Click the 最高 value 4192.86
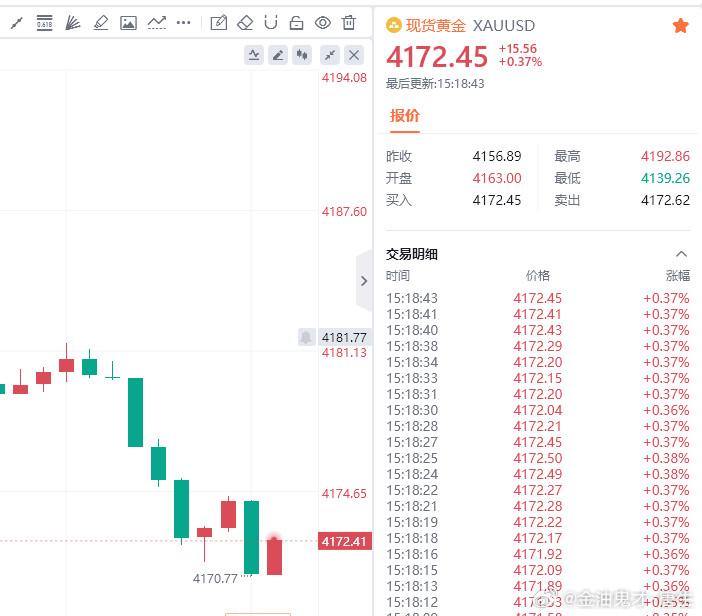Image resolution: width=702 pixels, height=616 pixels. click(x=665, y=156)
